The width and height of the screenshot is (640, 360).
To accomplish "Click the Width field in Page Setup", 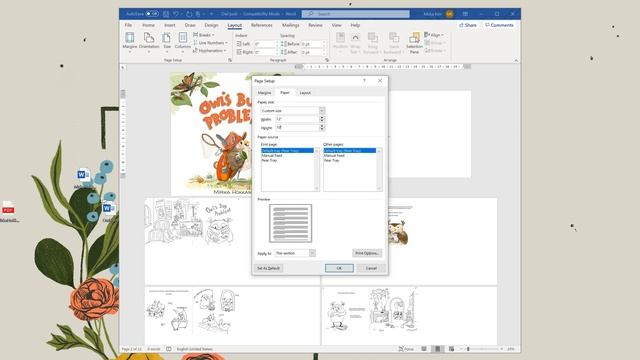I will click(x=297, y=119).
